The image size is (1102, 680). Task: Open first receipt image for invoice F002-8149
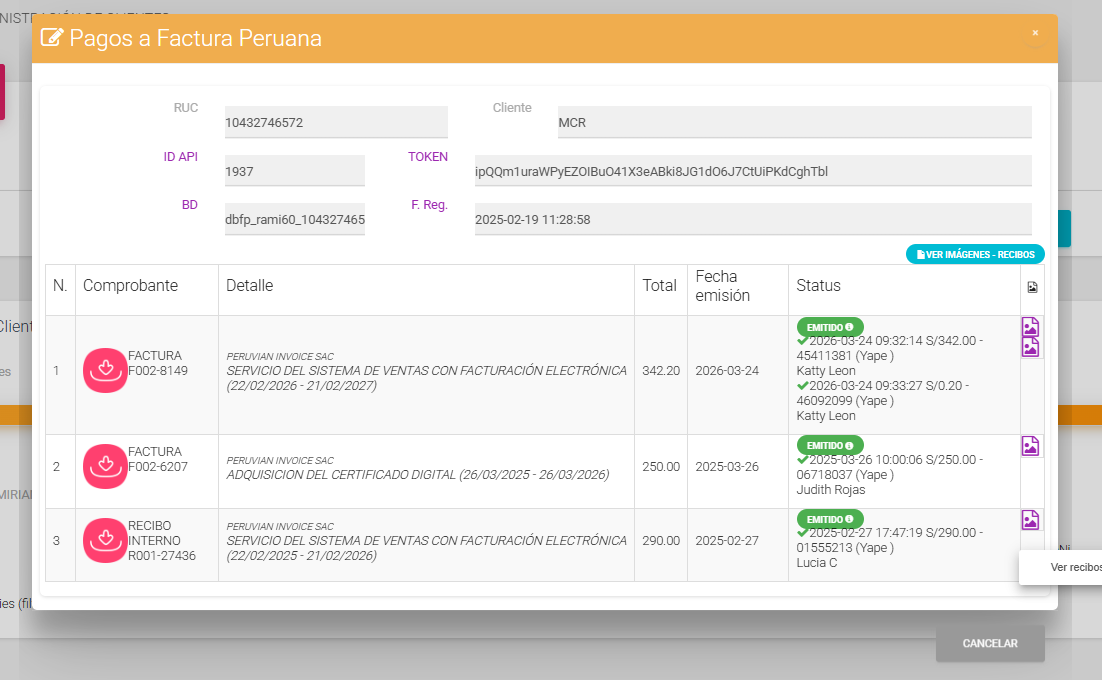[1030, 327]
